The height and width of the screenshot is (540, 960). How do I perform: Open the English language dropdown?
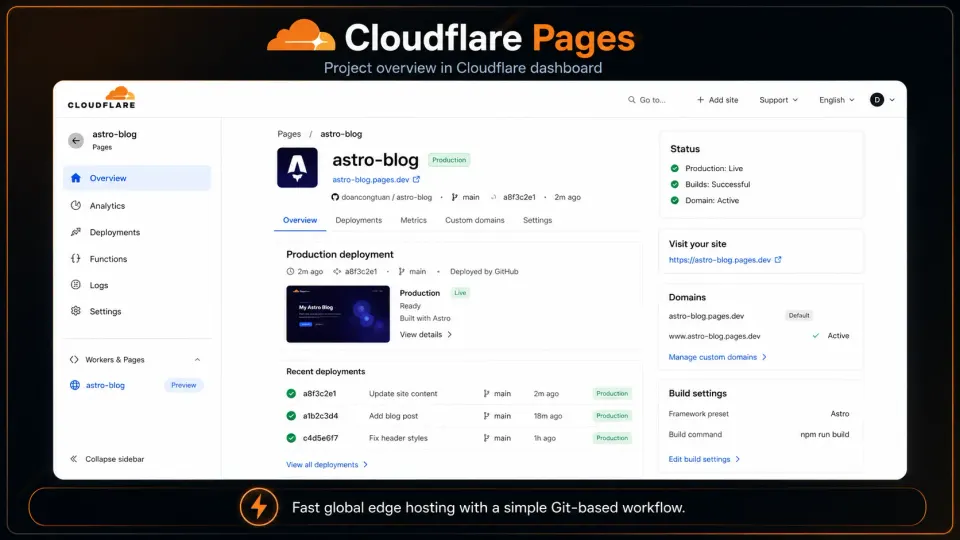pyautogui.click(x=836, y=100)
